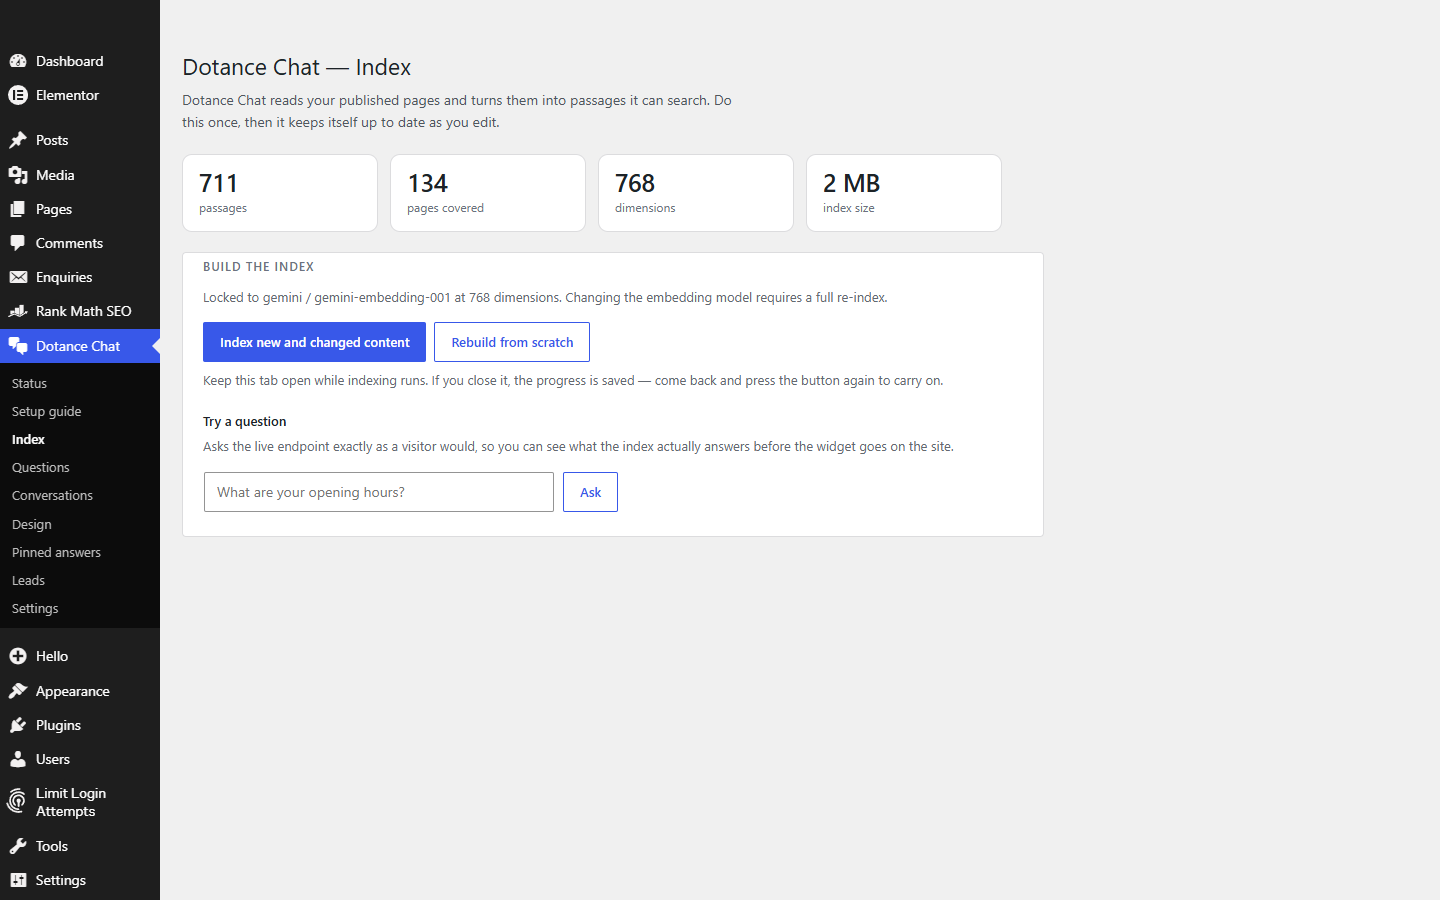
Task: Open Dotance Chat's Settings submenu item
Action: tap(35, 608)
